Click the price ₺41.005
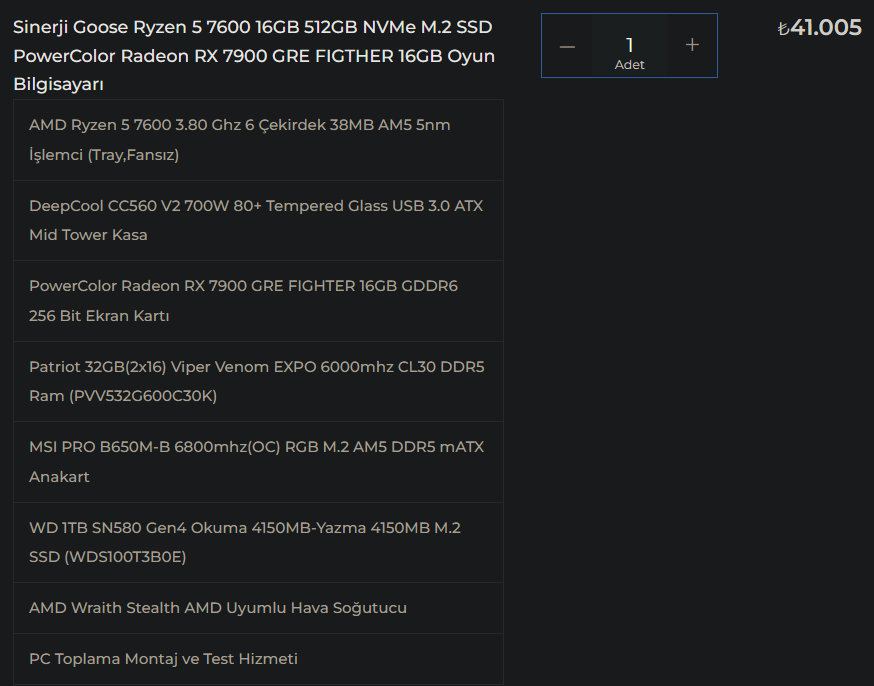The width and height of the screenshot is (874, 686). [819, 27]
